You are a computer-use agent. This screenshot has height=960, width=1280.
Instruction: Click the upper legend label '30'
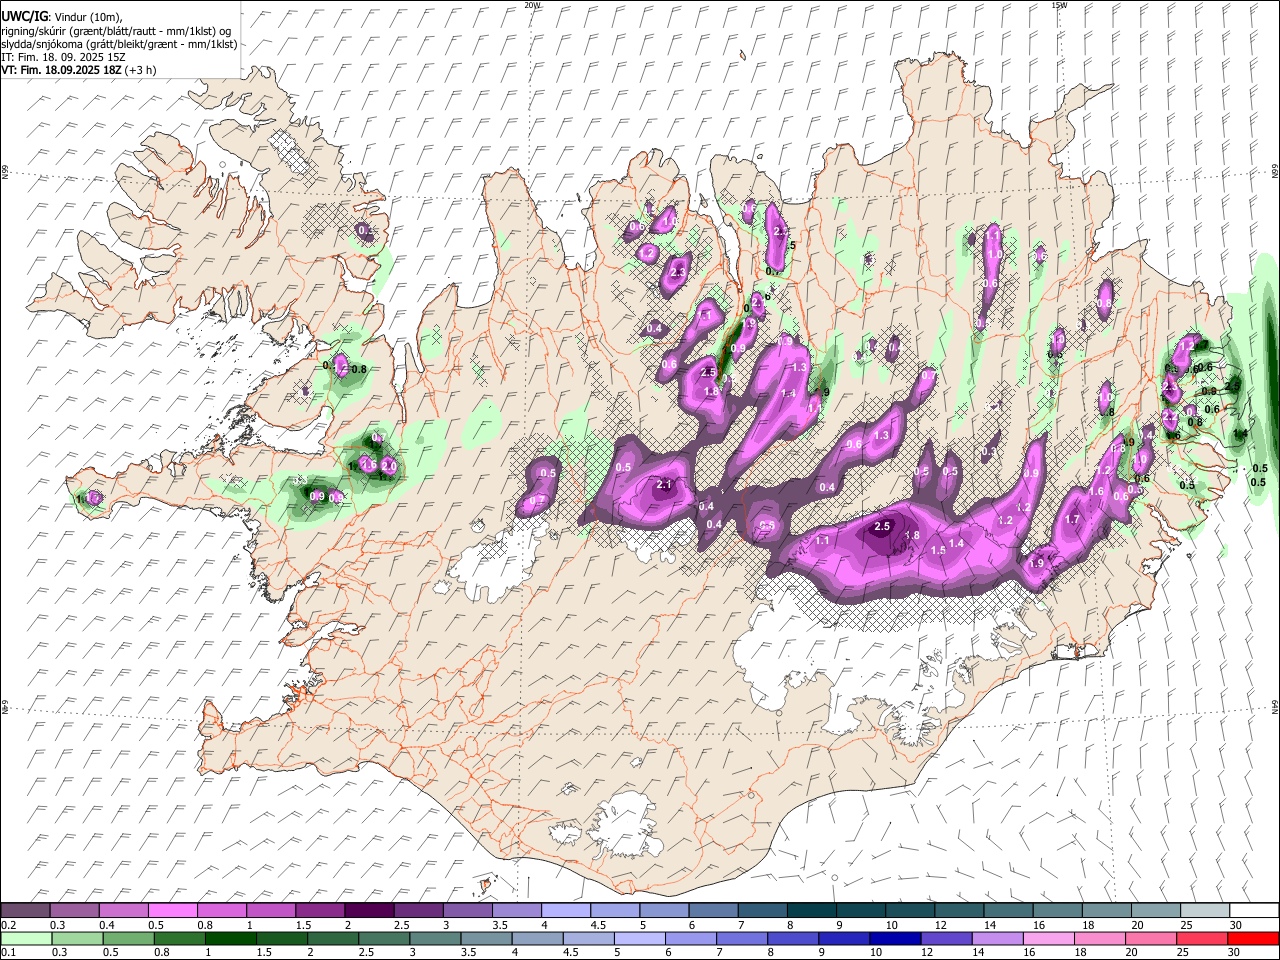(x=1235, y=925)
